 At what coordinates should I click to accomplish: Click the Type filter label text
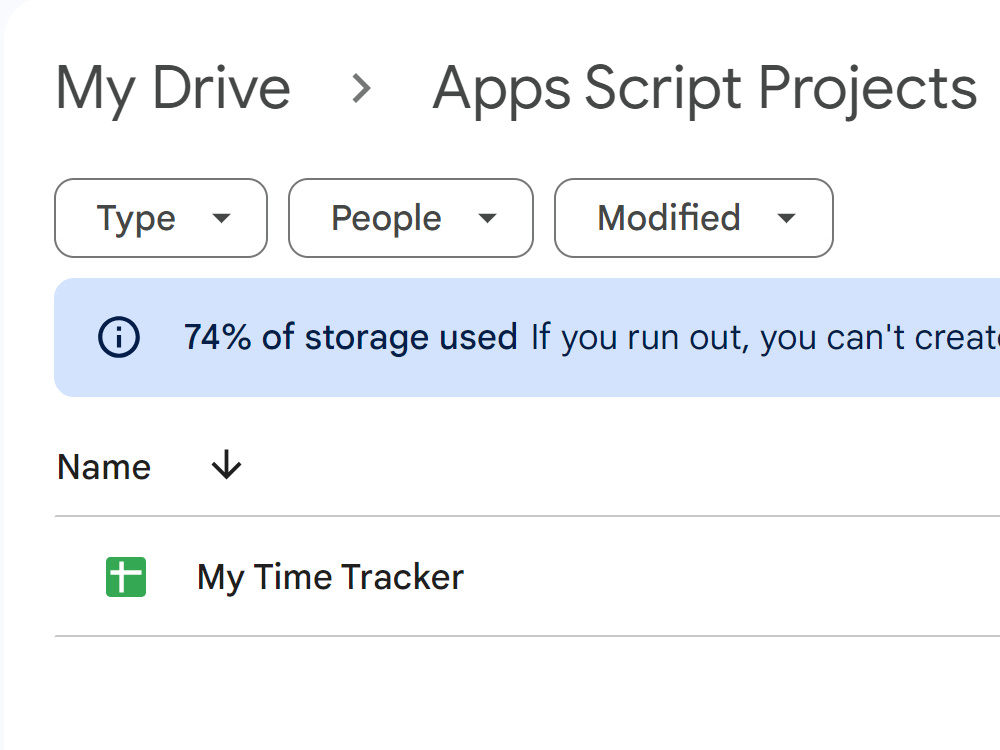click(x=136, y=219)
